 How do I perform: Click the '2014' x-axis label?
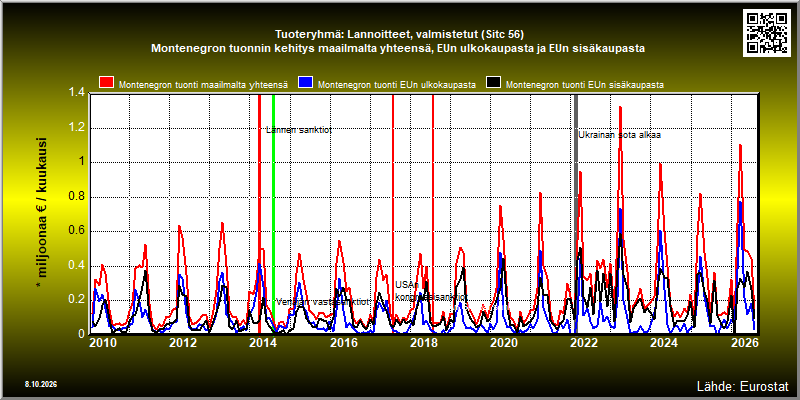click(263, 343)
